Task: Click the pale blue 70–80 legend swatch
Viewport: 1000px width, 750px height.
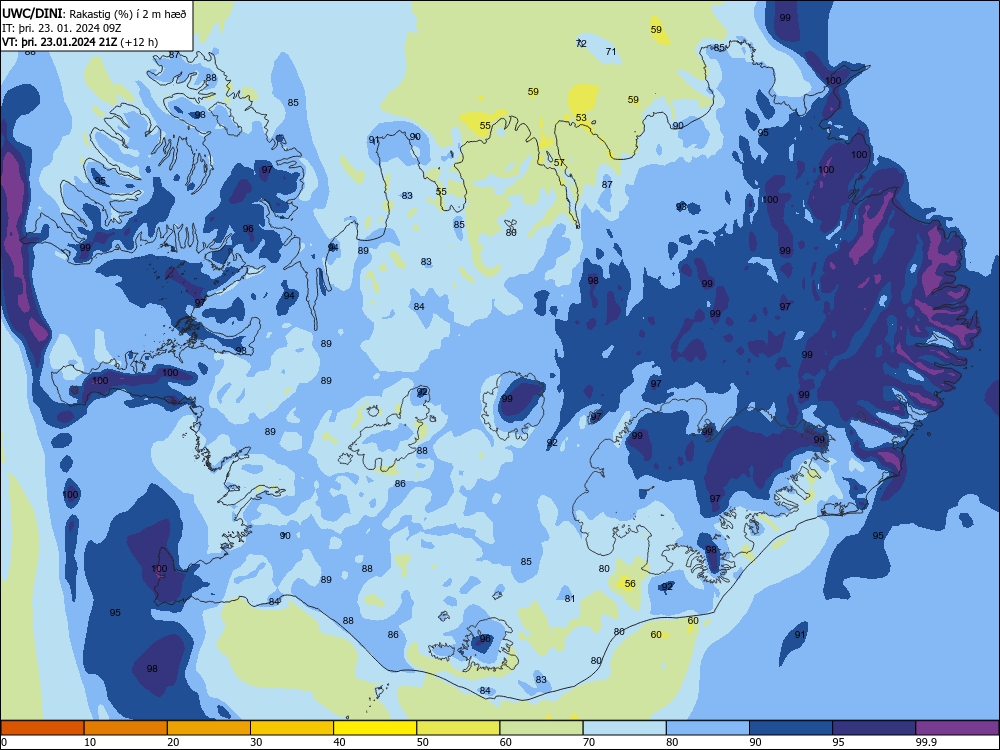Action: tap(624, 728)
